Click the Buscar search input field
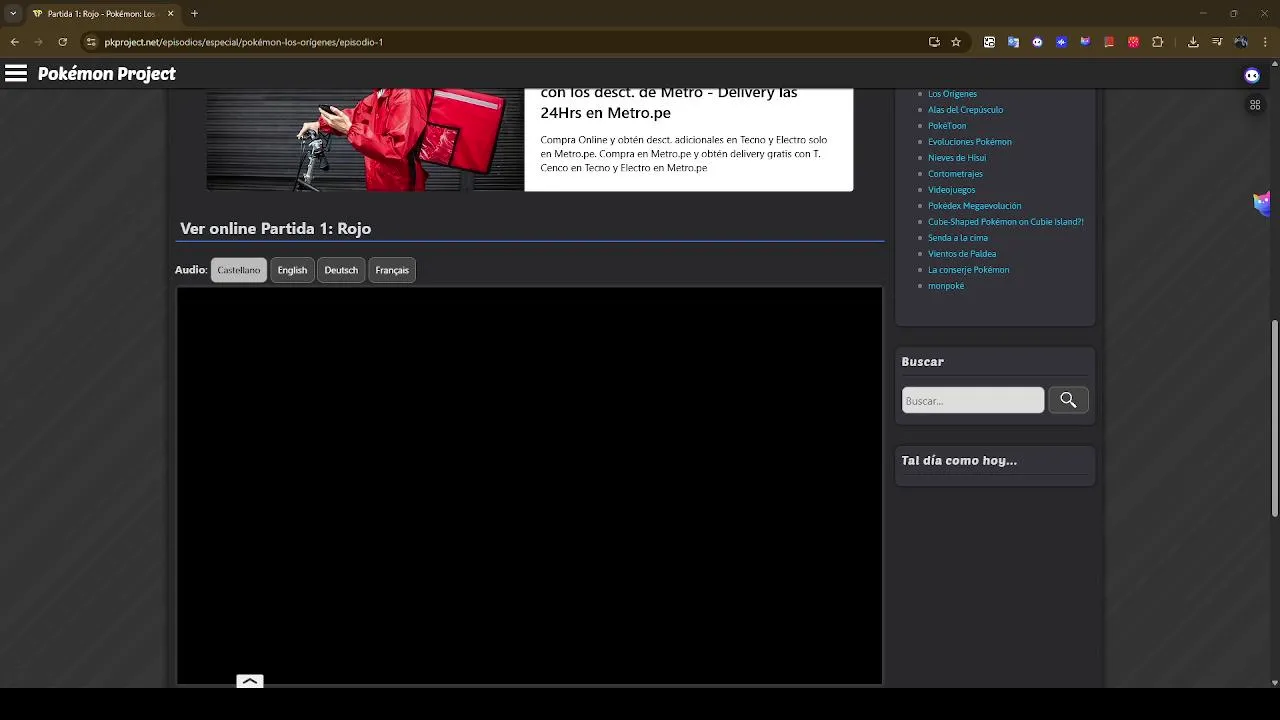Screen dimensions: 1280x720 (x=973, y=400)
